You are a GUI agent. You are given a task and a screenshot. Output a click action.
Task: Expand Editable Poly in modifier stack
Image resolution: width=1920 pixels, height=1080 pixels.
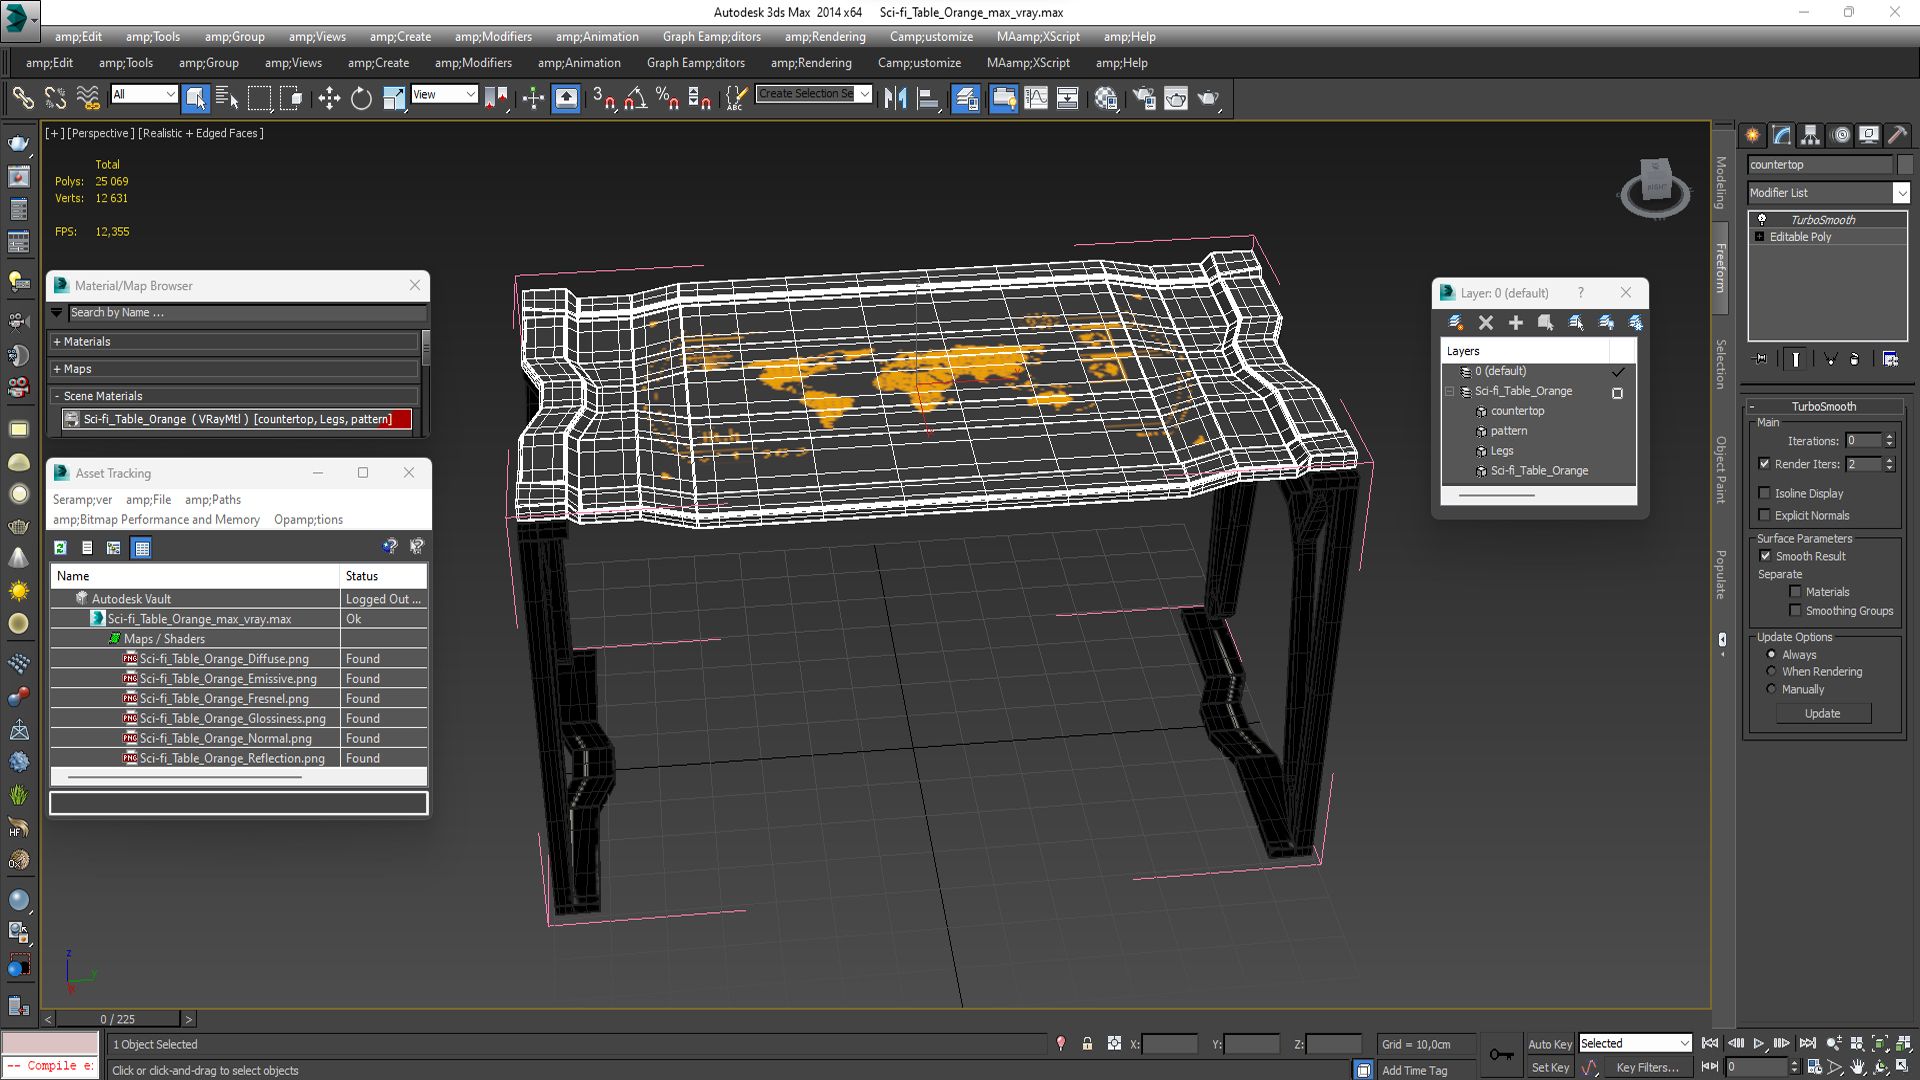click(1759, 237)
